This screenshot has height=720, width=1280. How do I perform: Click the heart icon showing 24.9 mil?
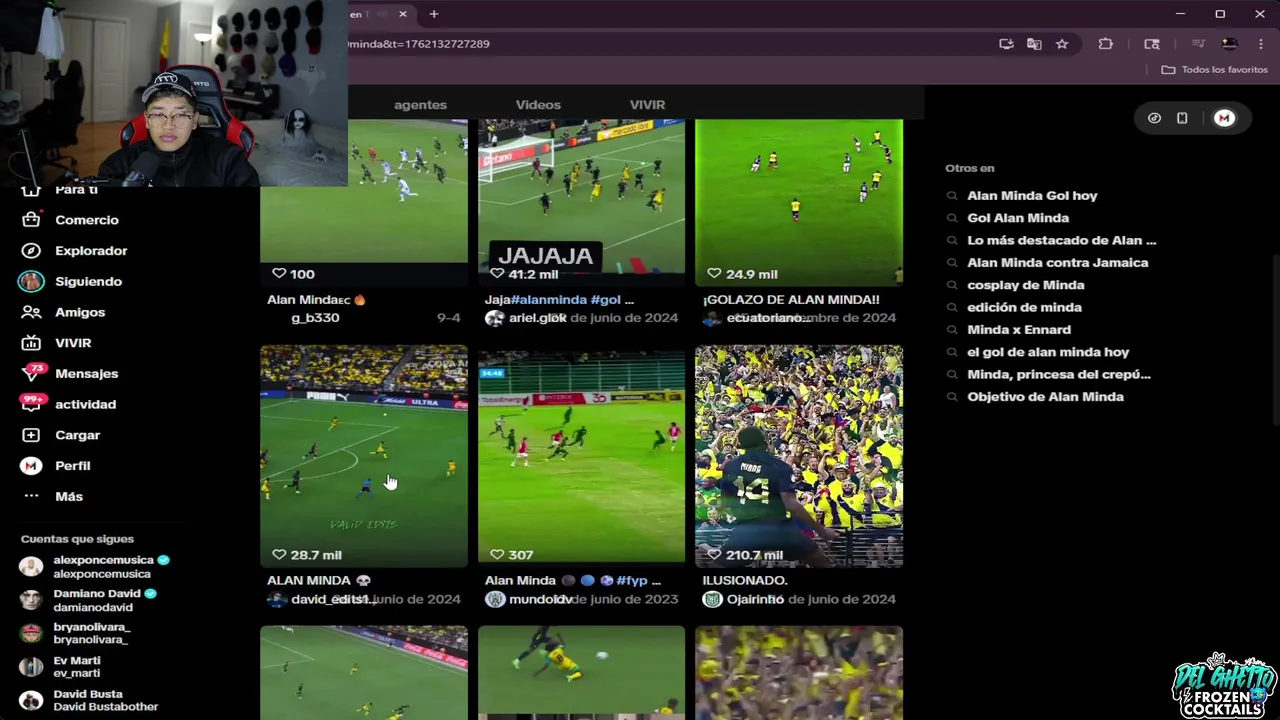pyautogui.click(x=714, y=274)
